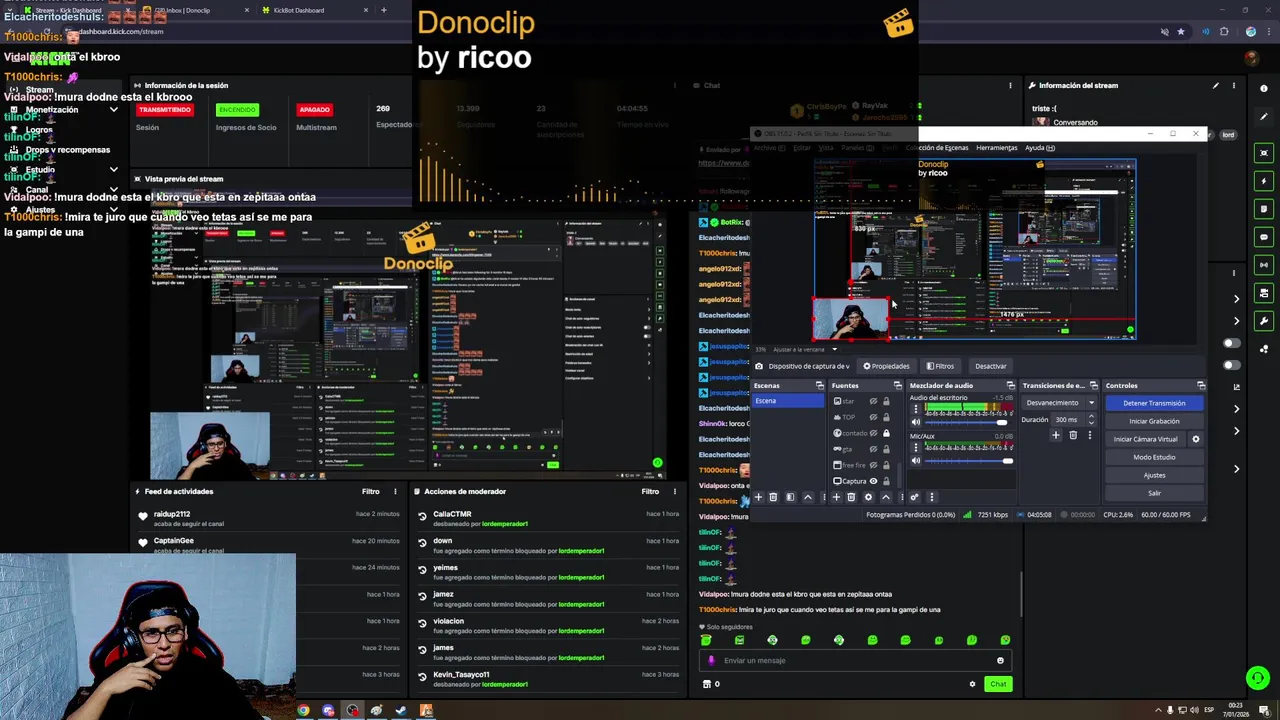The width and height of the screenshot is (1280, 720).
Task: Open audio mixer menu dots beside gears icon
Action: coord(932,497)
